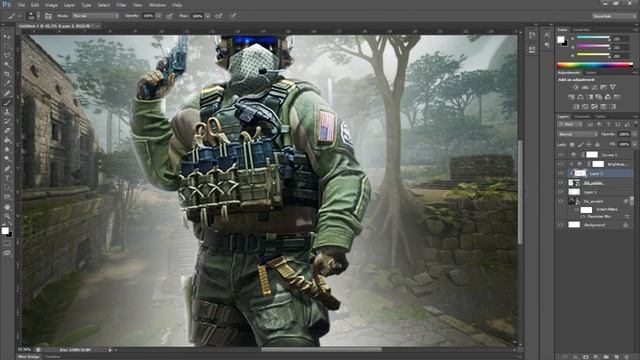Screen dimensions: 640x360
Task: Select the Crop tool
Action: pyautogui.click(x=7, y=74)
